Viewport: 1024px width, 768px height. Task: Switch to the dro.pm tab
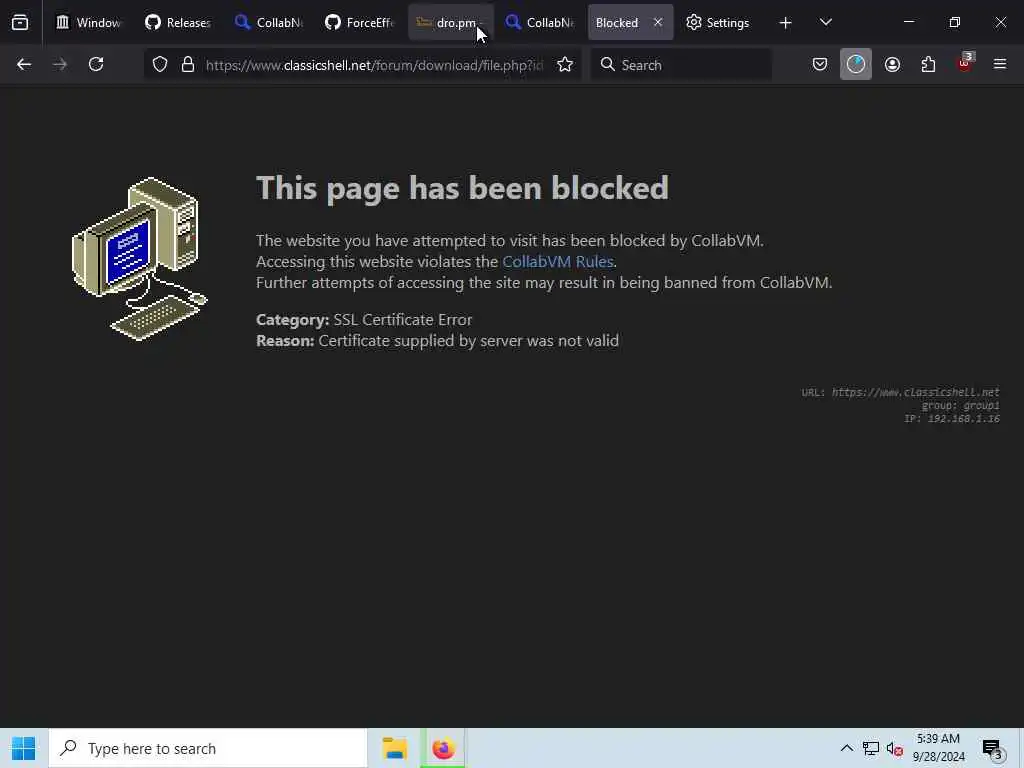[451, 22]
